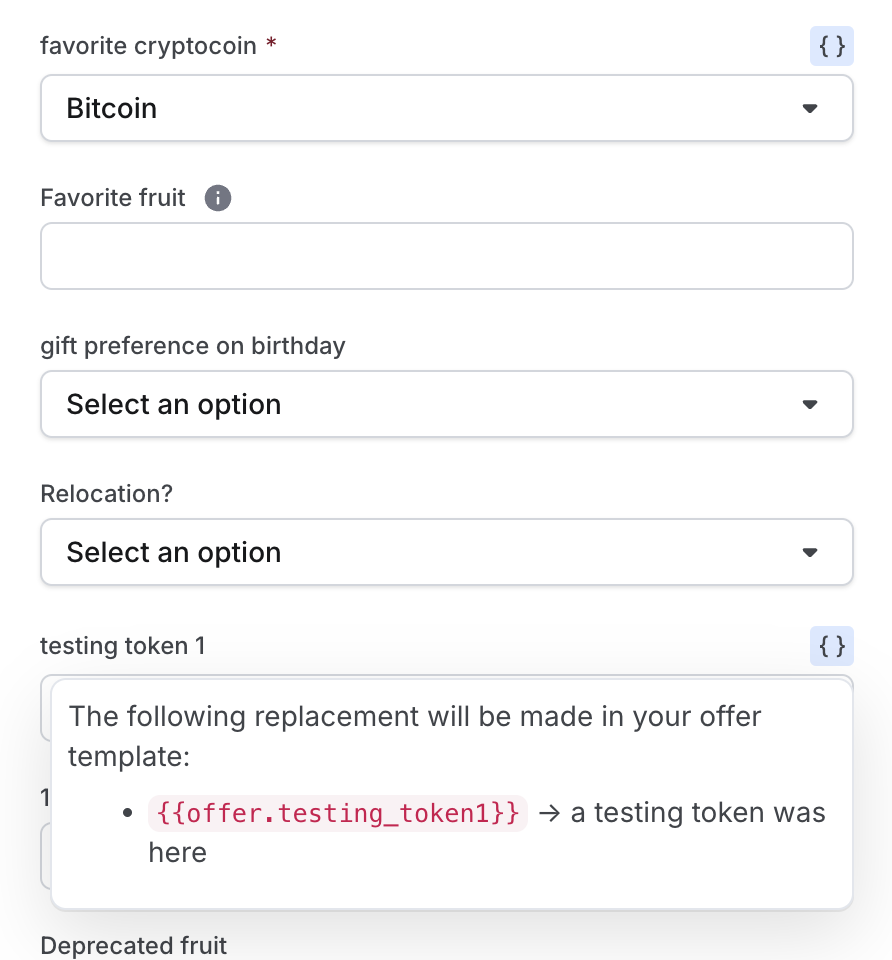Click the replacement tooltip's heading text
892x960 pixels.
[414, 736]
